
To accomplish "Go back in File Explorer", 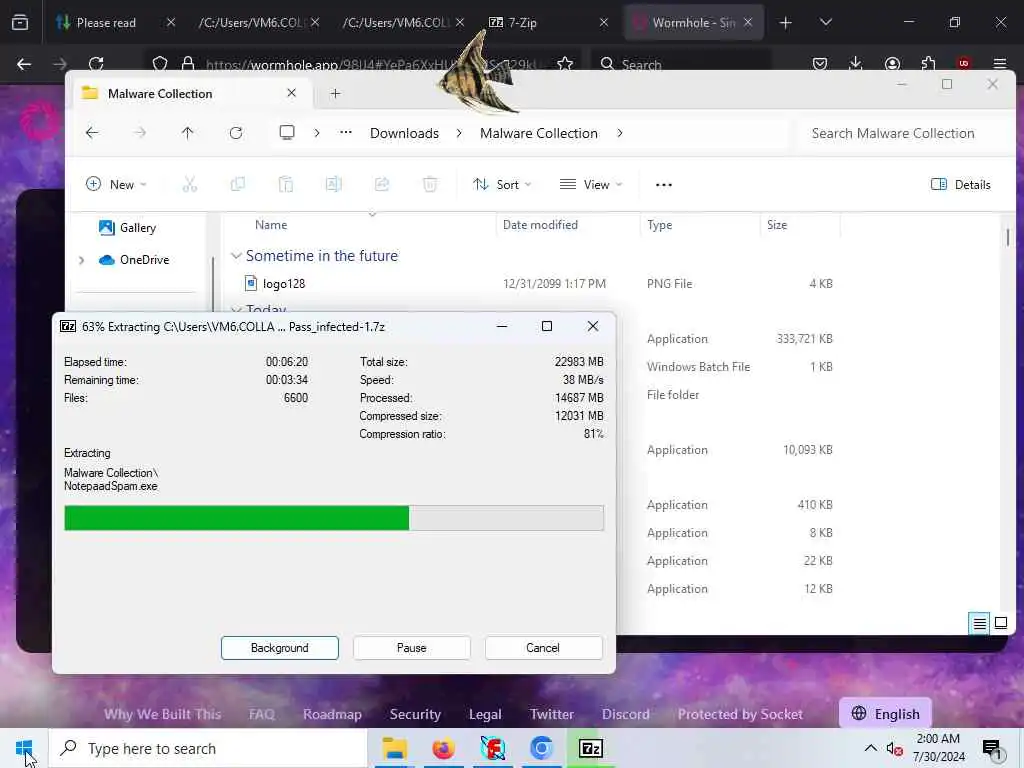I will coord(92,133).
